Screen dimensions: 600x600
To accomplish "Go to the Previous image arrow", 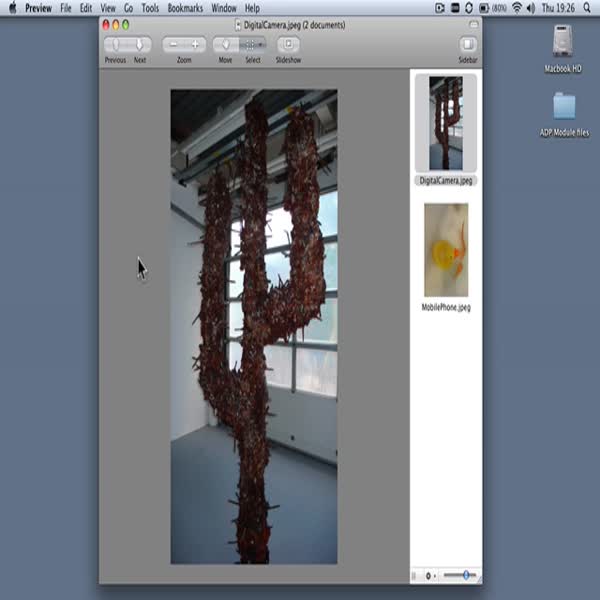I will click(116, 45).
